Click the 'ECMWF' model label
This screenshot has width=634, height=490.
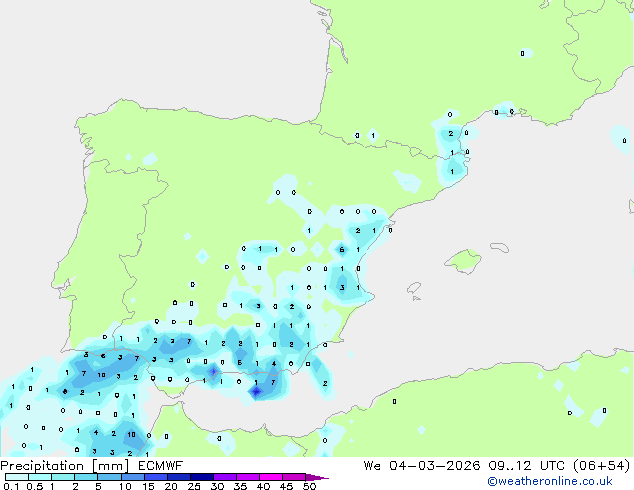coord(161,466)
